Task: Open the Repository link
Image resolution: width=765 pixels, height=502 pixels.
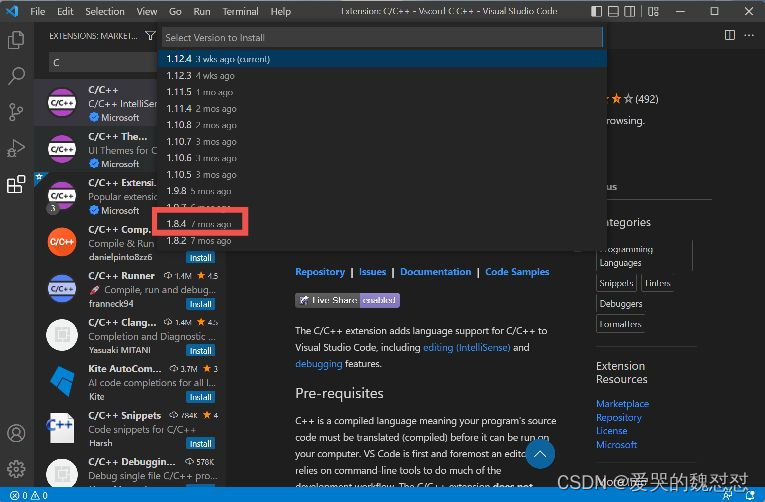Action: click(x=320, y=272)
